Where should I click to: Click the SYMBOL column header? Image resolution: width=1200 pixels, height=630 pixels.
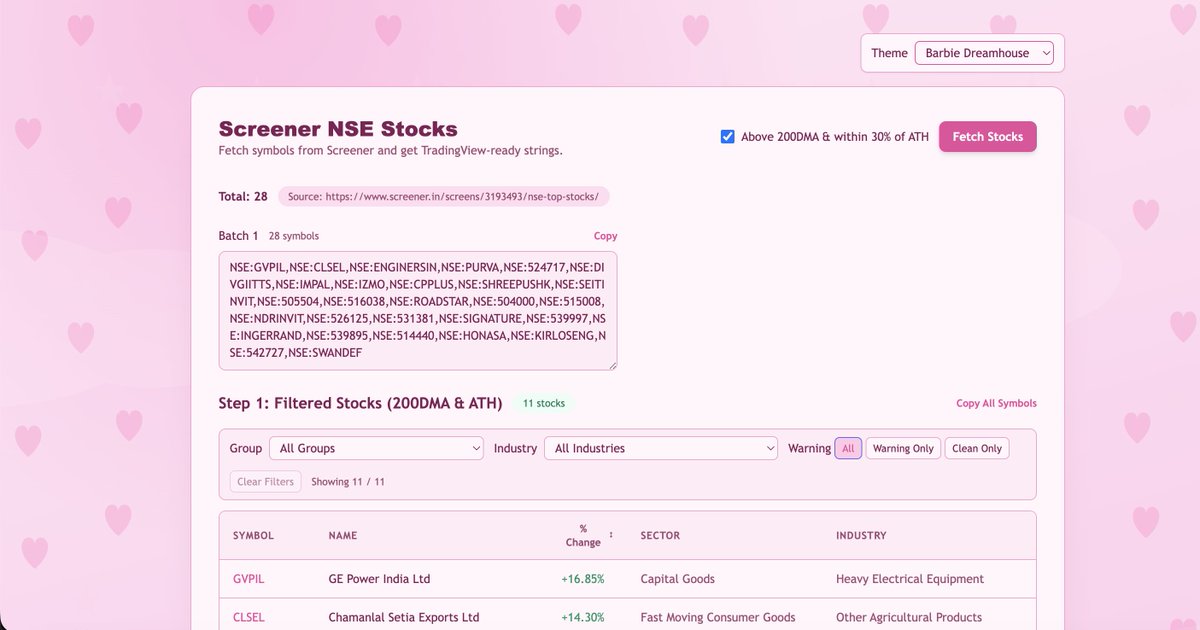click(x=253, y=536)
